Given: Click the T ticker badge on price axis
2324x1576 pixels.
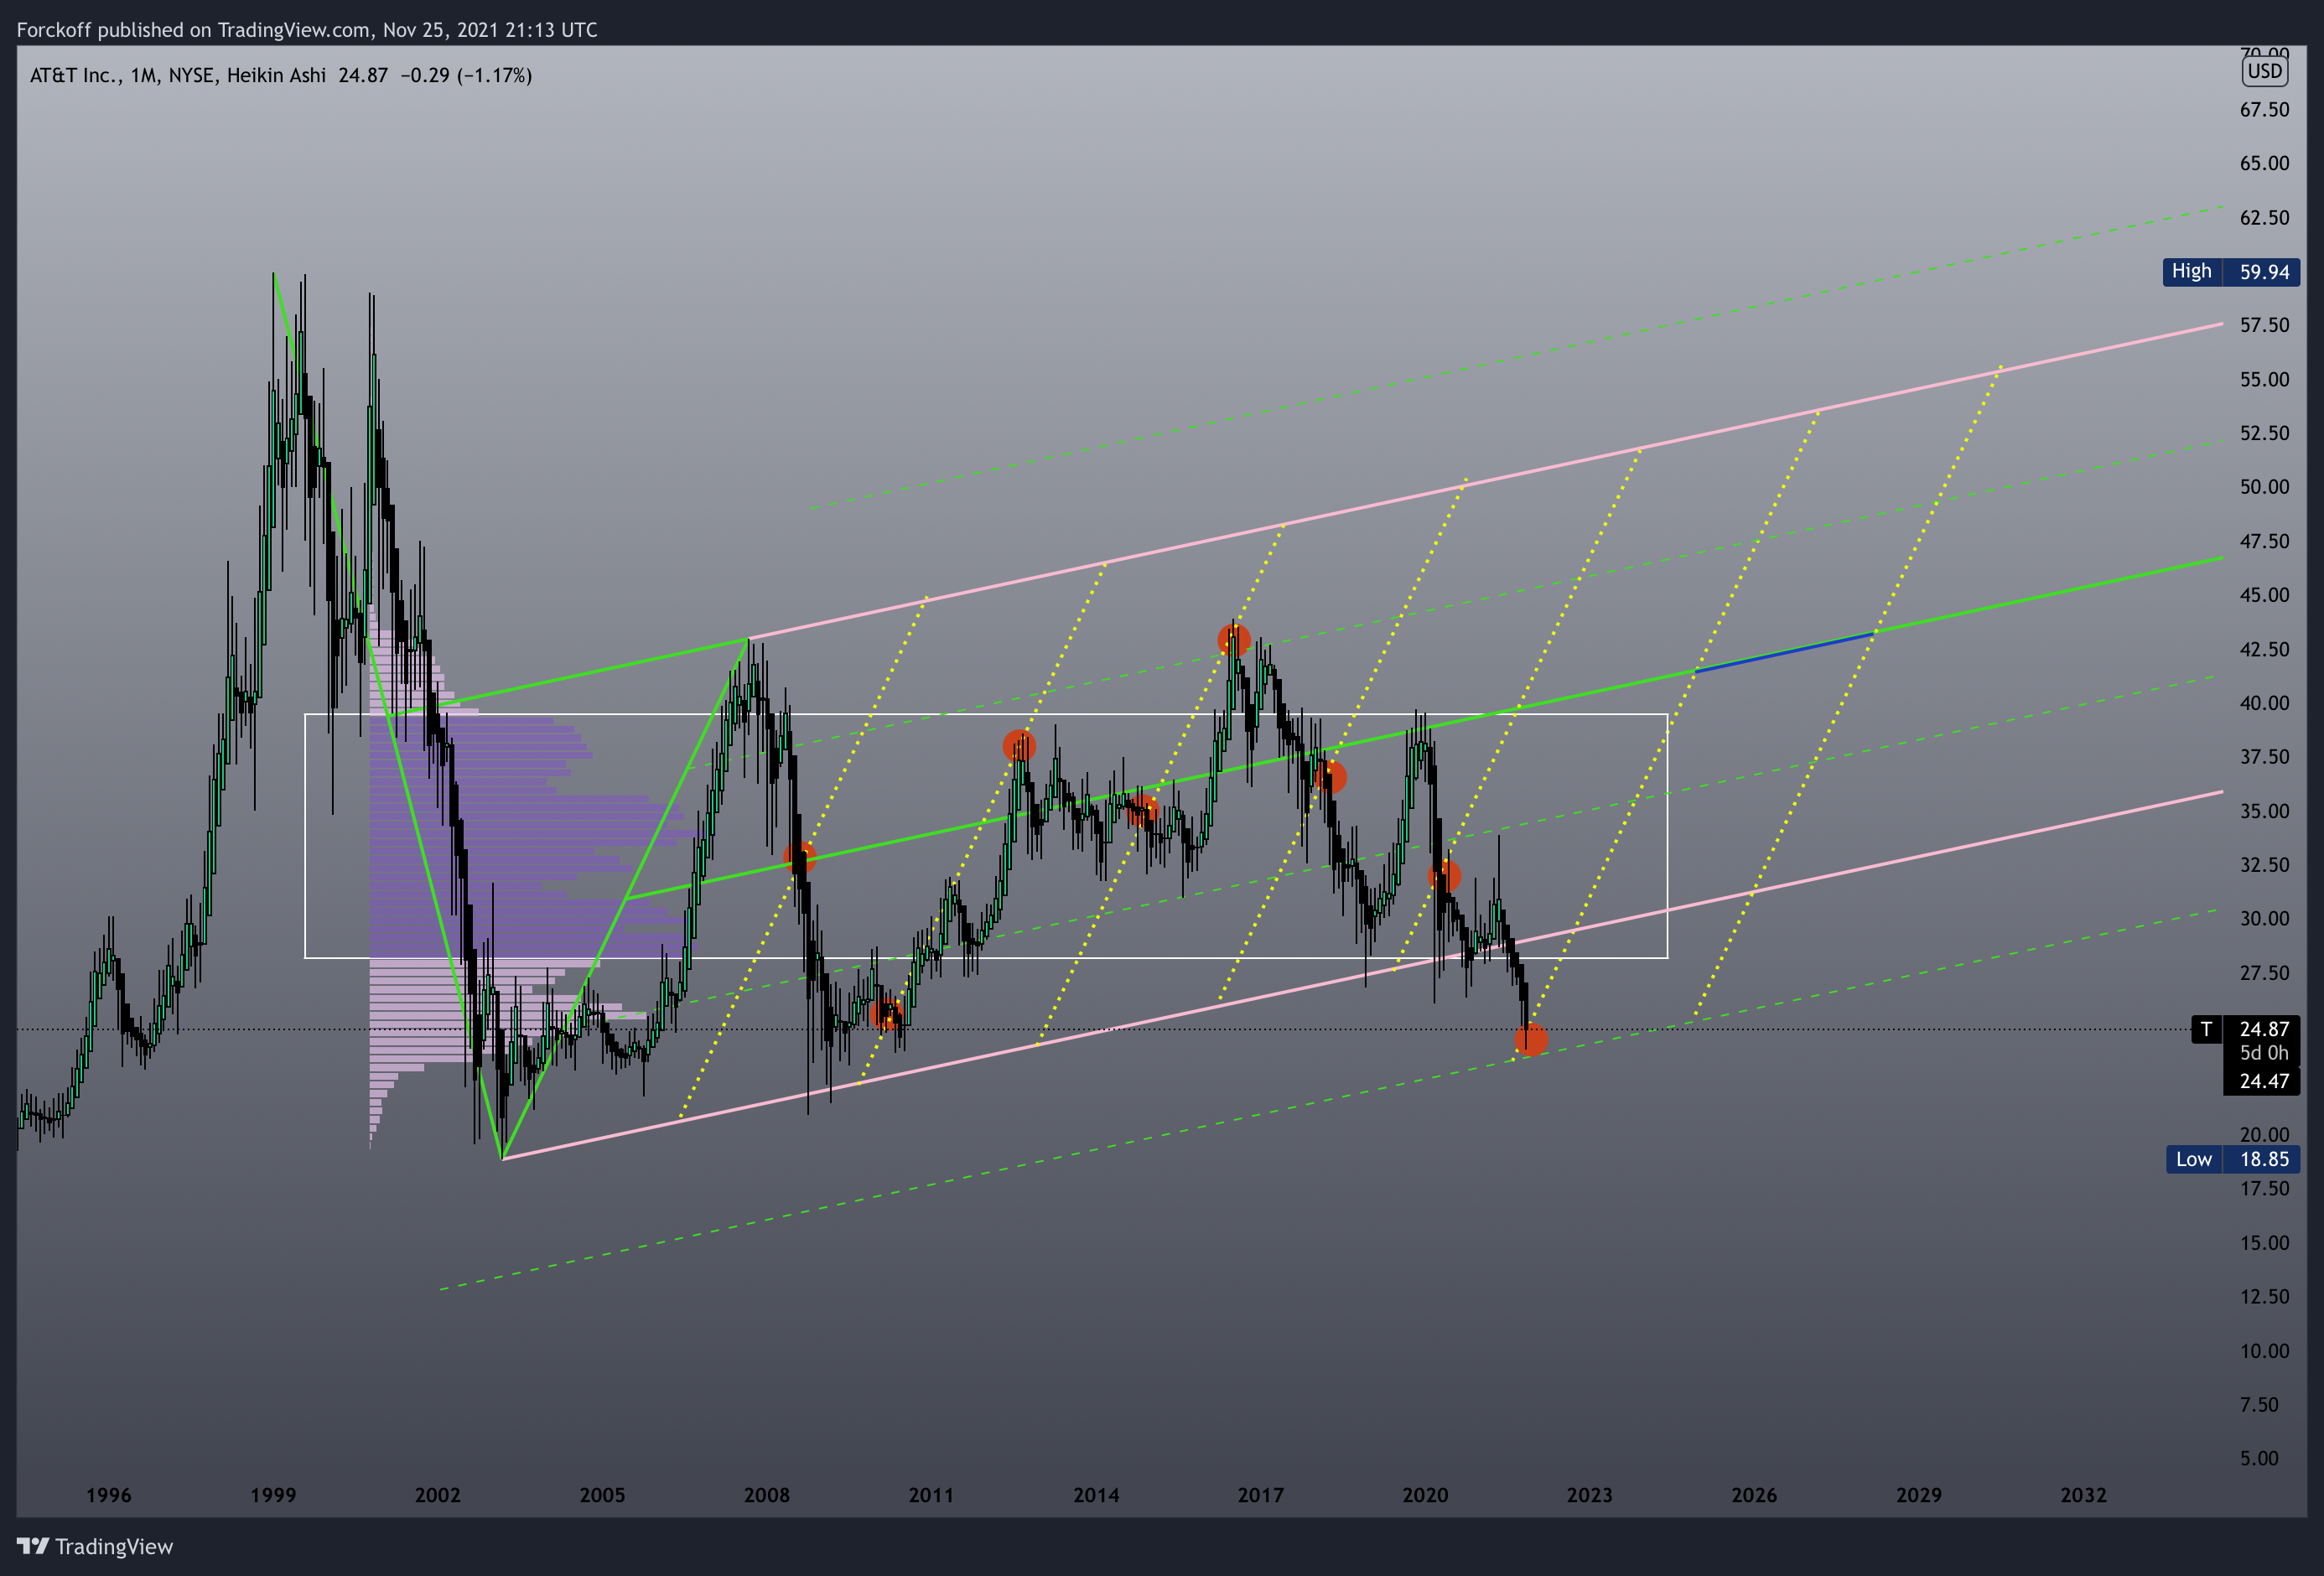Looking at the screenshot, I should (x=2206, y=1029).
